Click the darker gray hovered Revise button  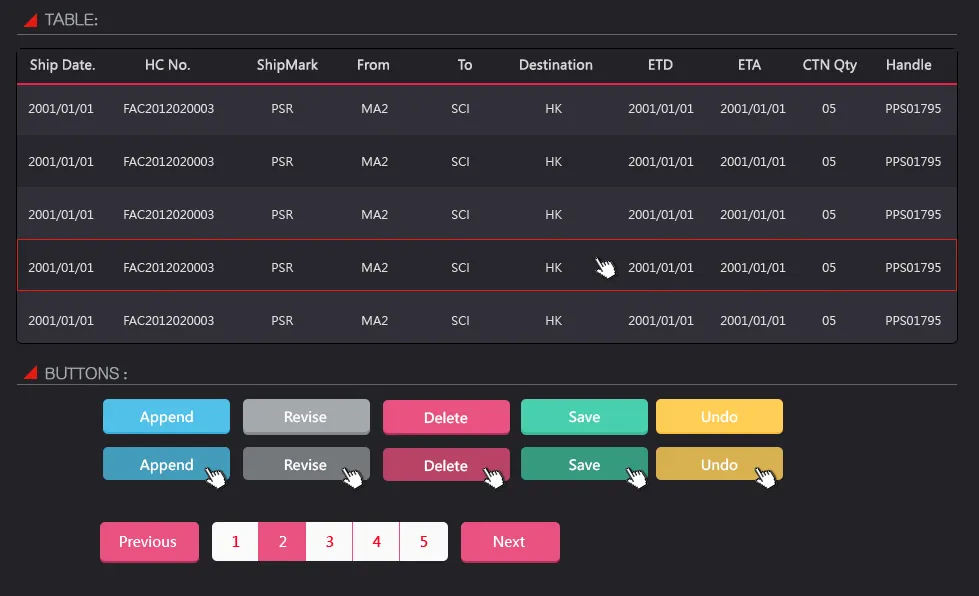pyautogui.click(x=306, y=464)
